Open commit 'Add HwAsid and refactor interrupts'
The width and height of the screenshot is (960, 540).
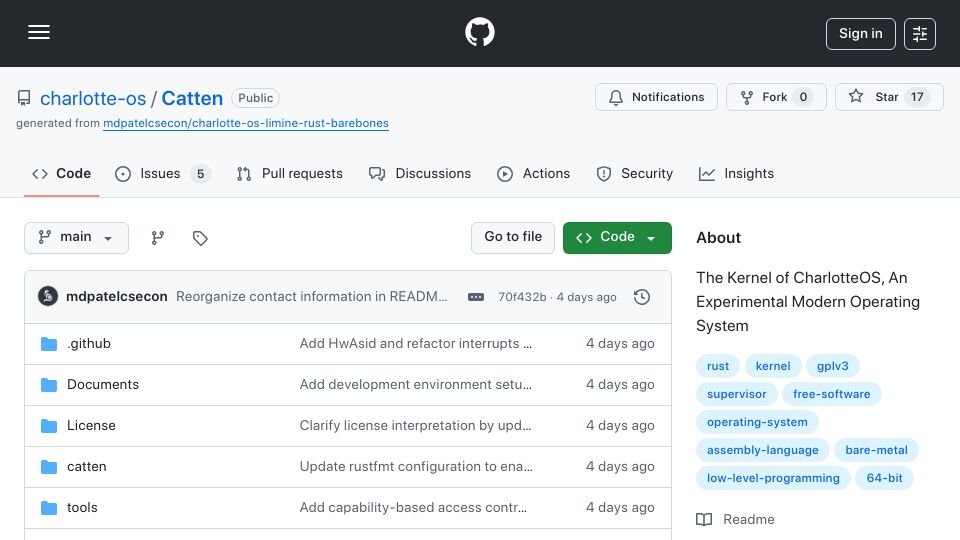click(x=416, y=343)
